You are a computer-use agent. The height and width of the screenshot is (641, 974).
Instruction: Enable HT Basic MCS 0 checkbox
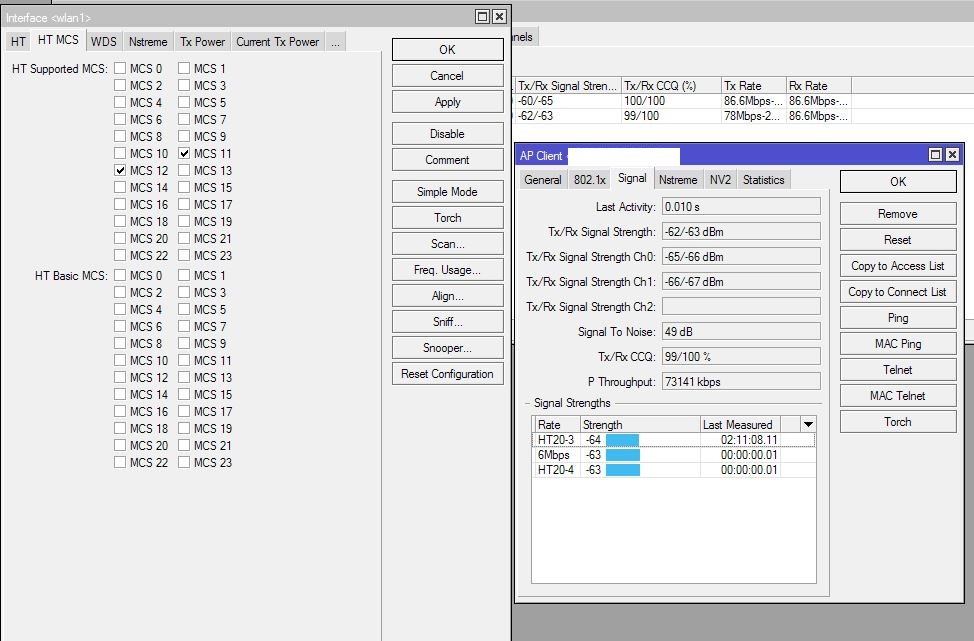120,275
